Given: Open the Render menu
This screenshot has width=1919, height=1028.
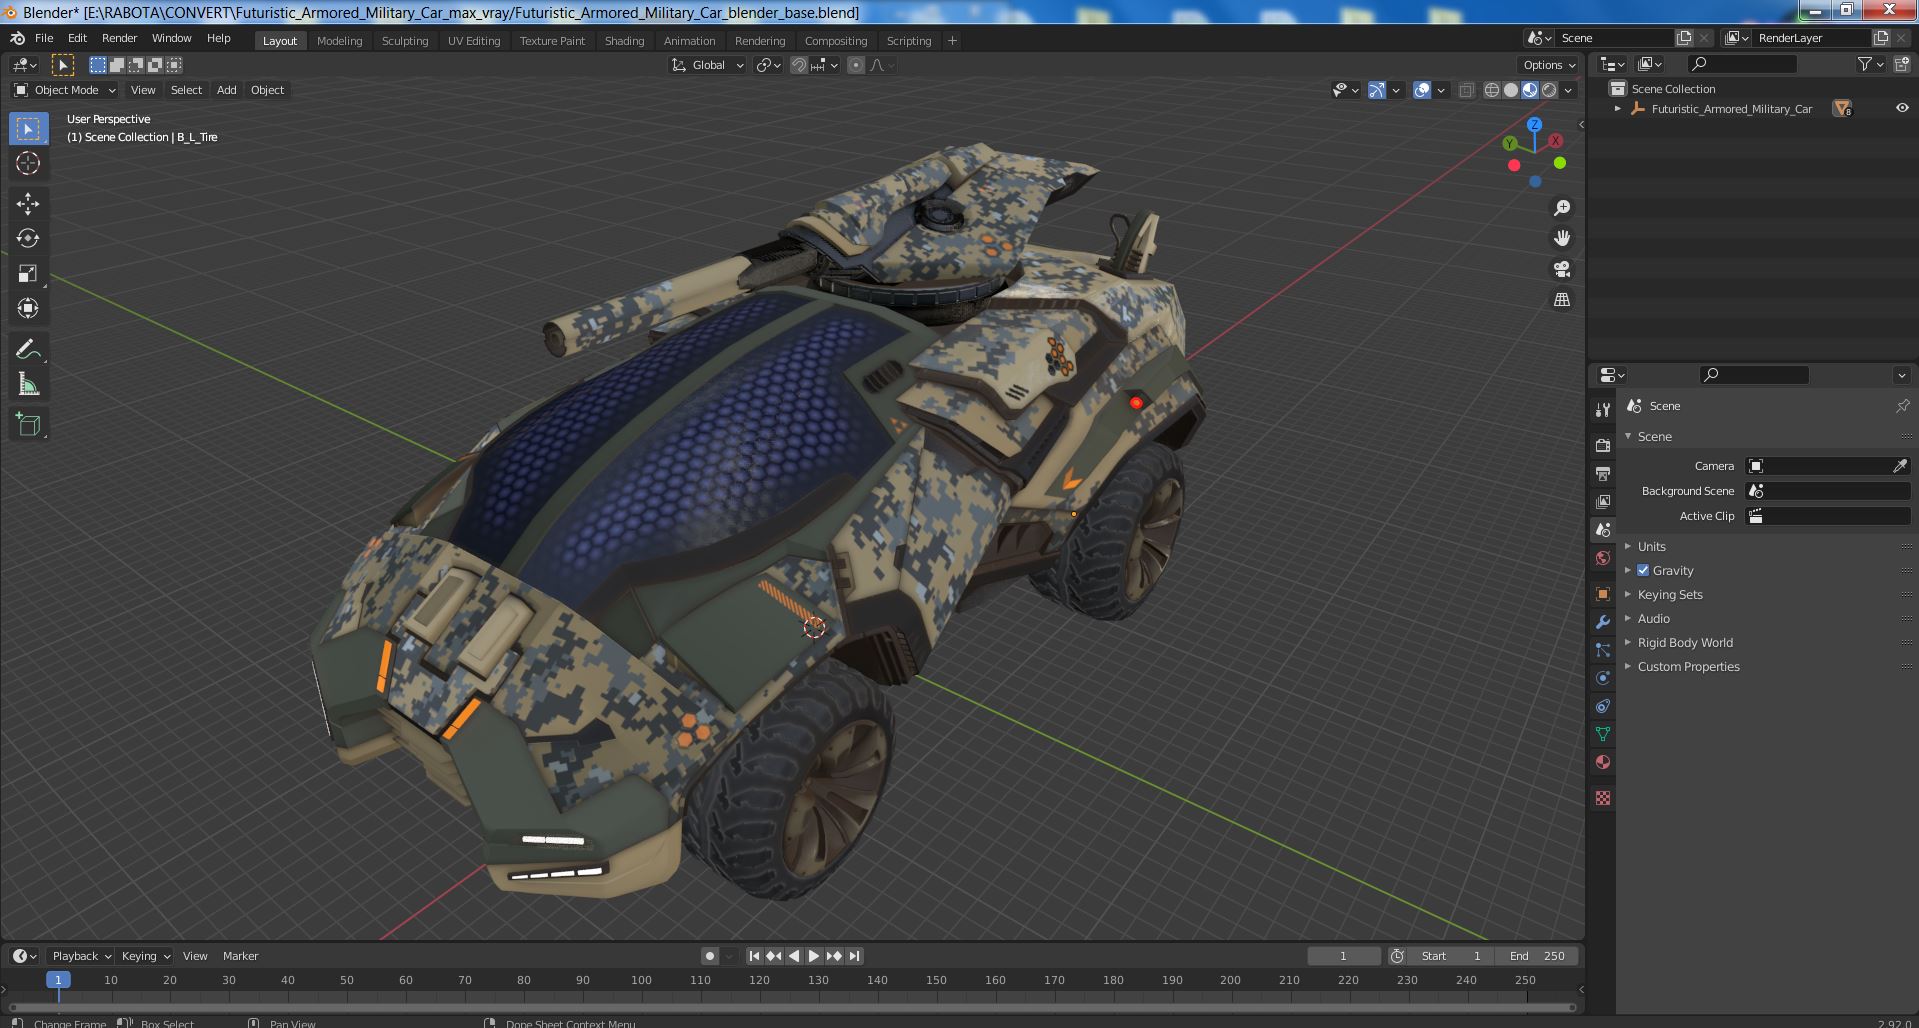Looking at the screenshot, I should click(119, 38).
